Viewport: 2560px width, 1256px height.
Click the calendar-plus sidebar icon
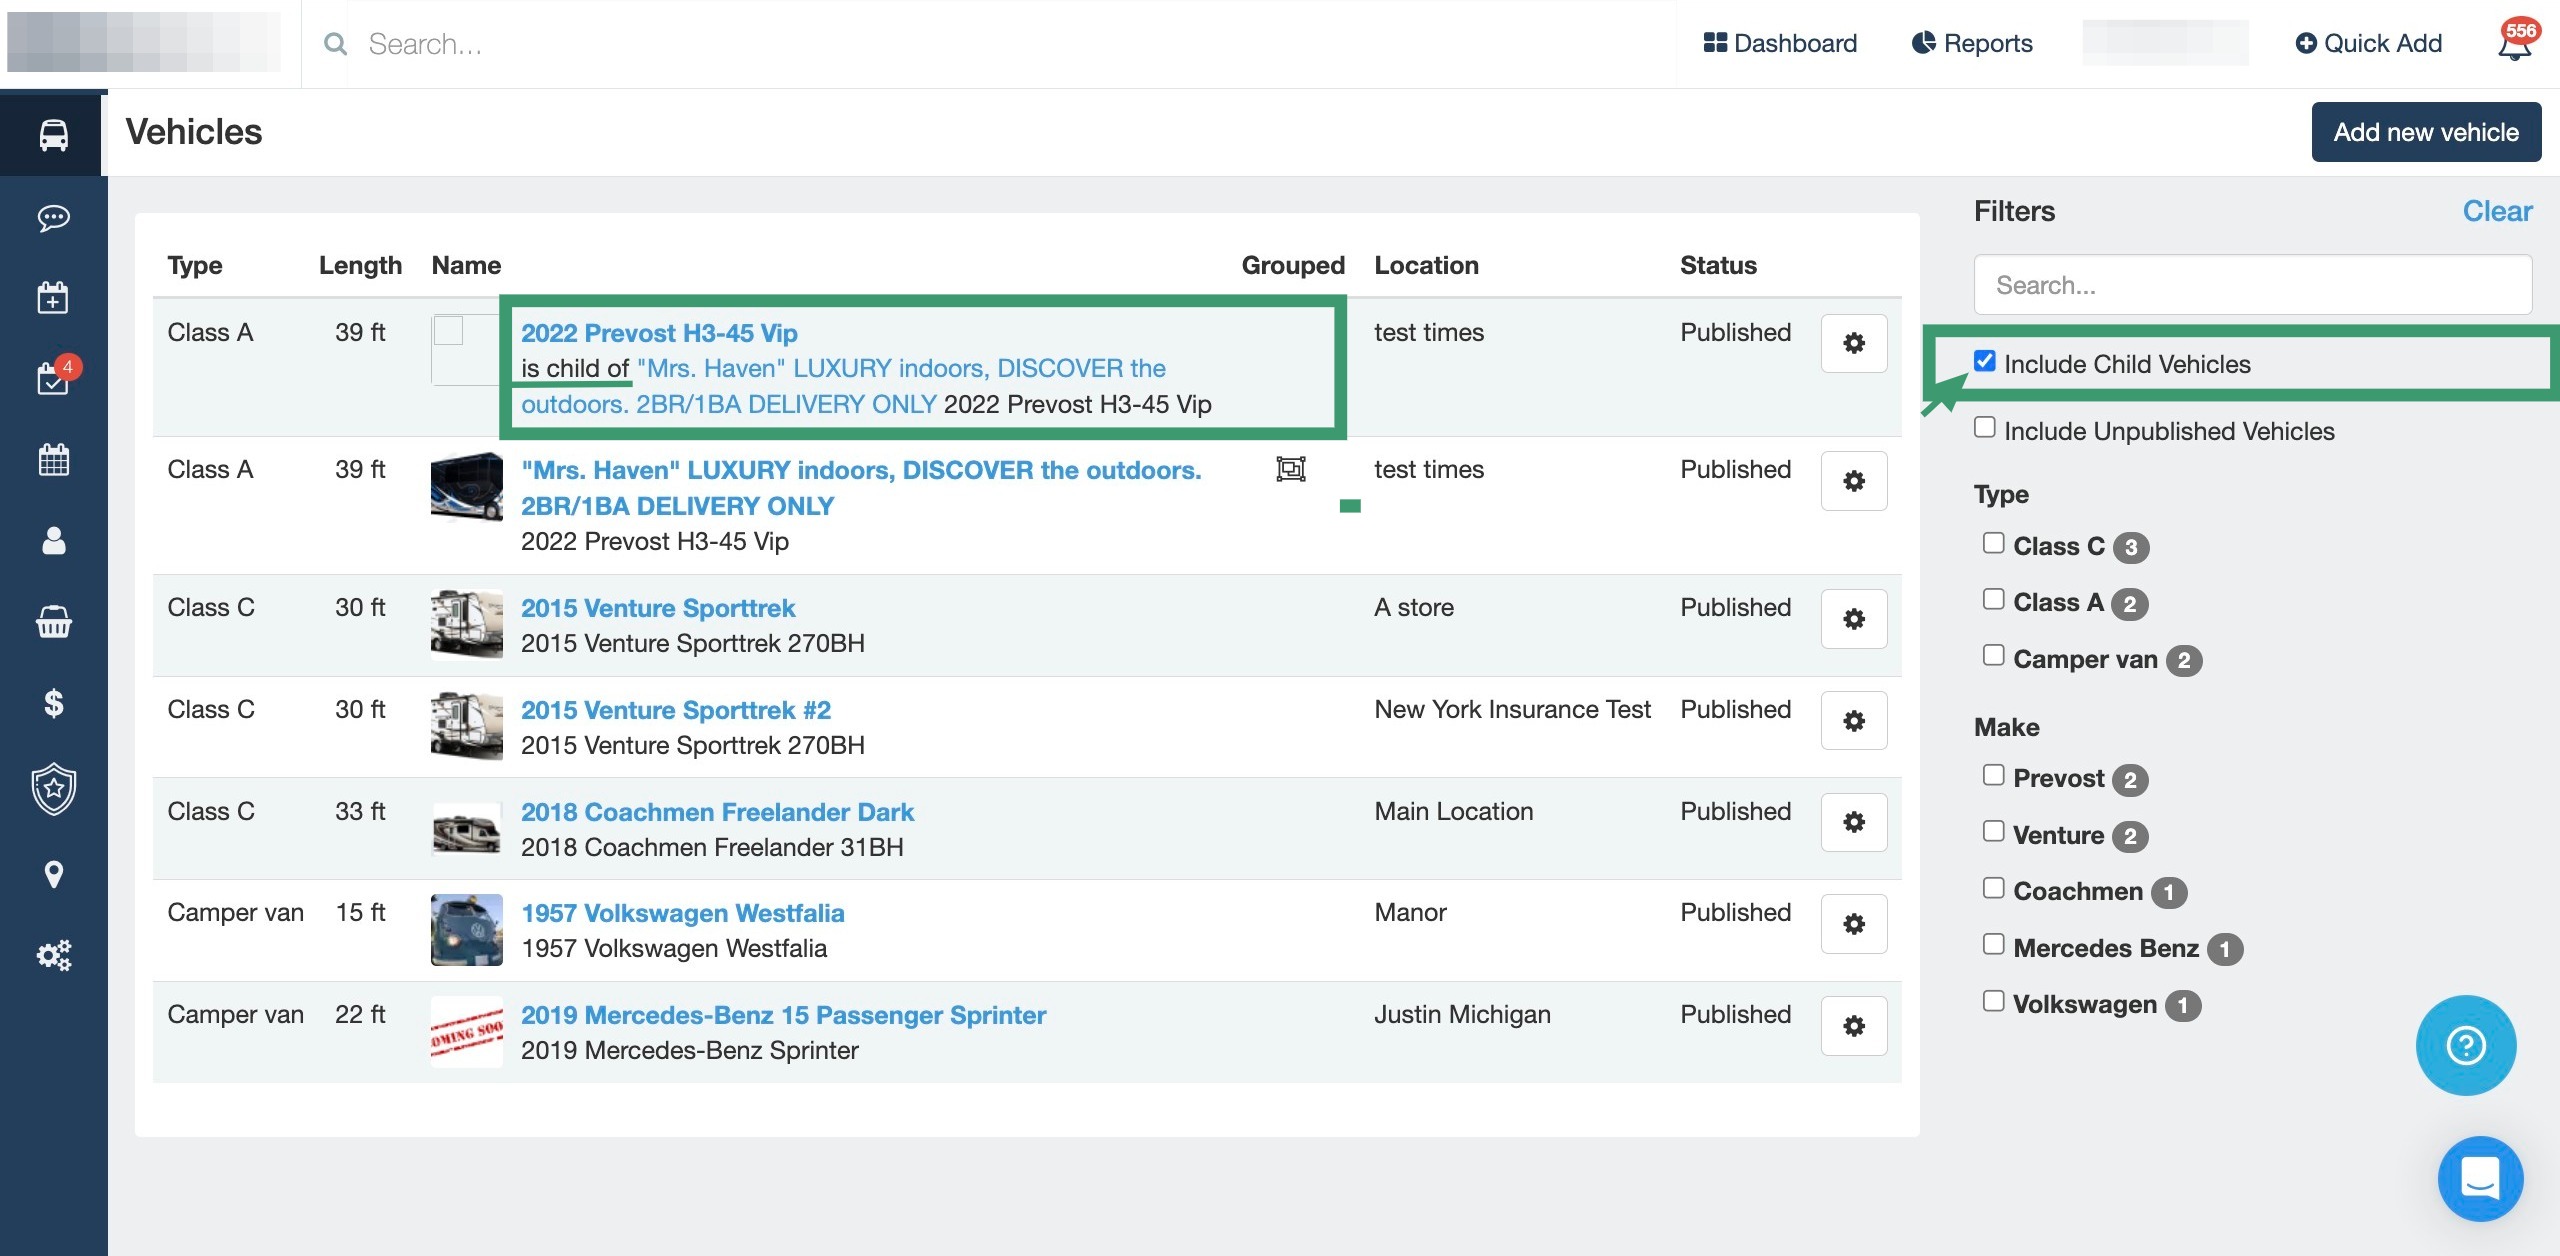(x=53, y=297)
